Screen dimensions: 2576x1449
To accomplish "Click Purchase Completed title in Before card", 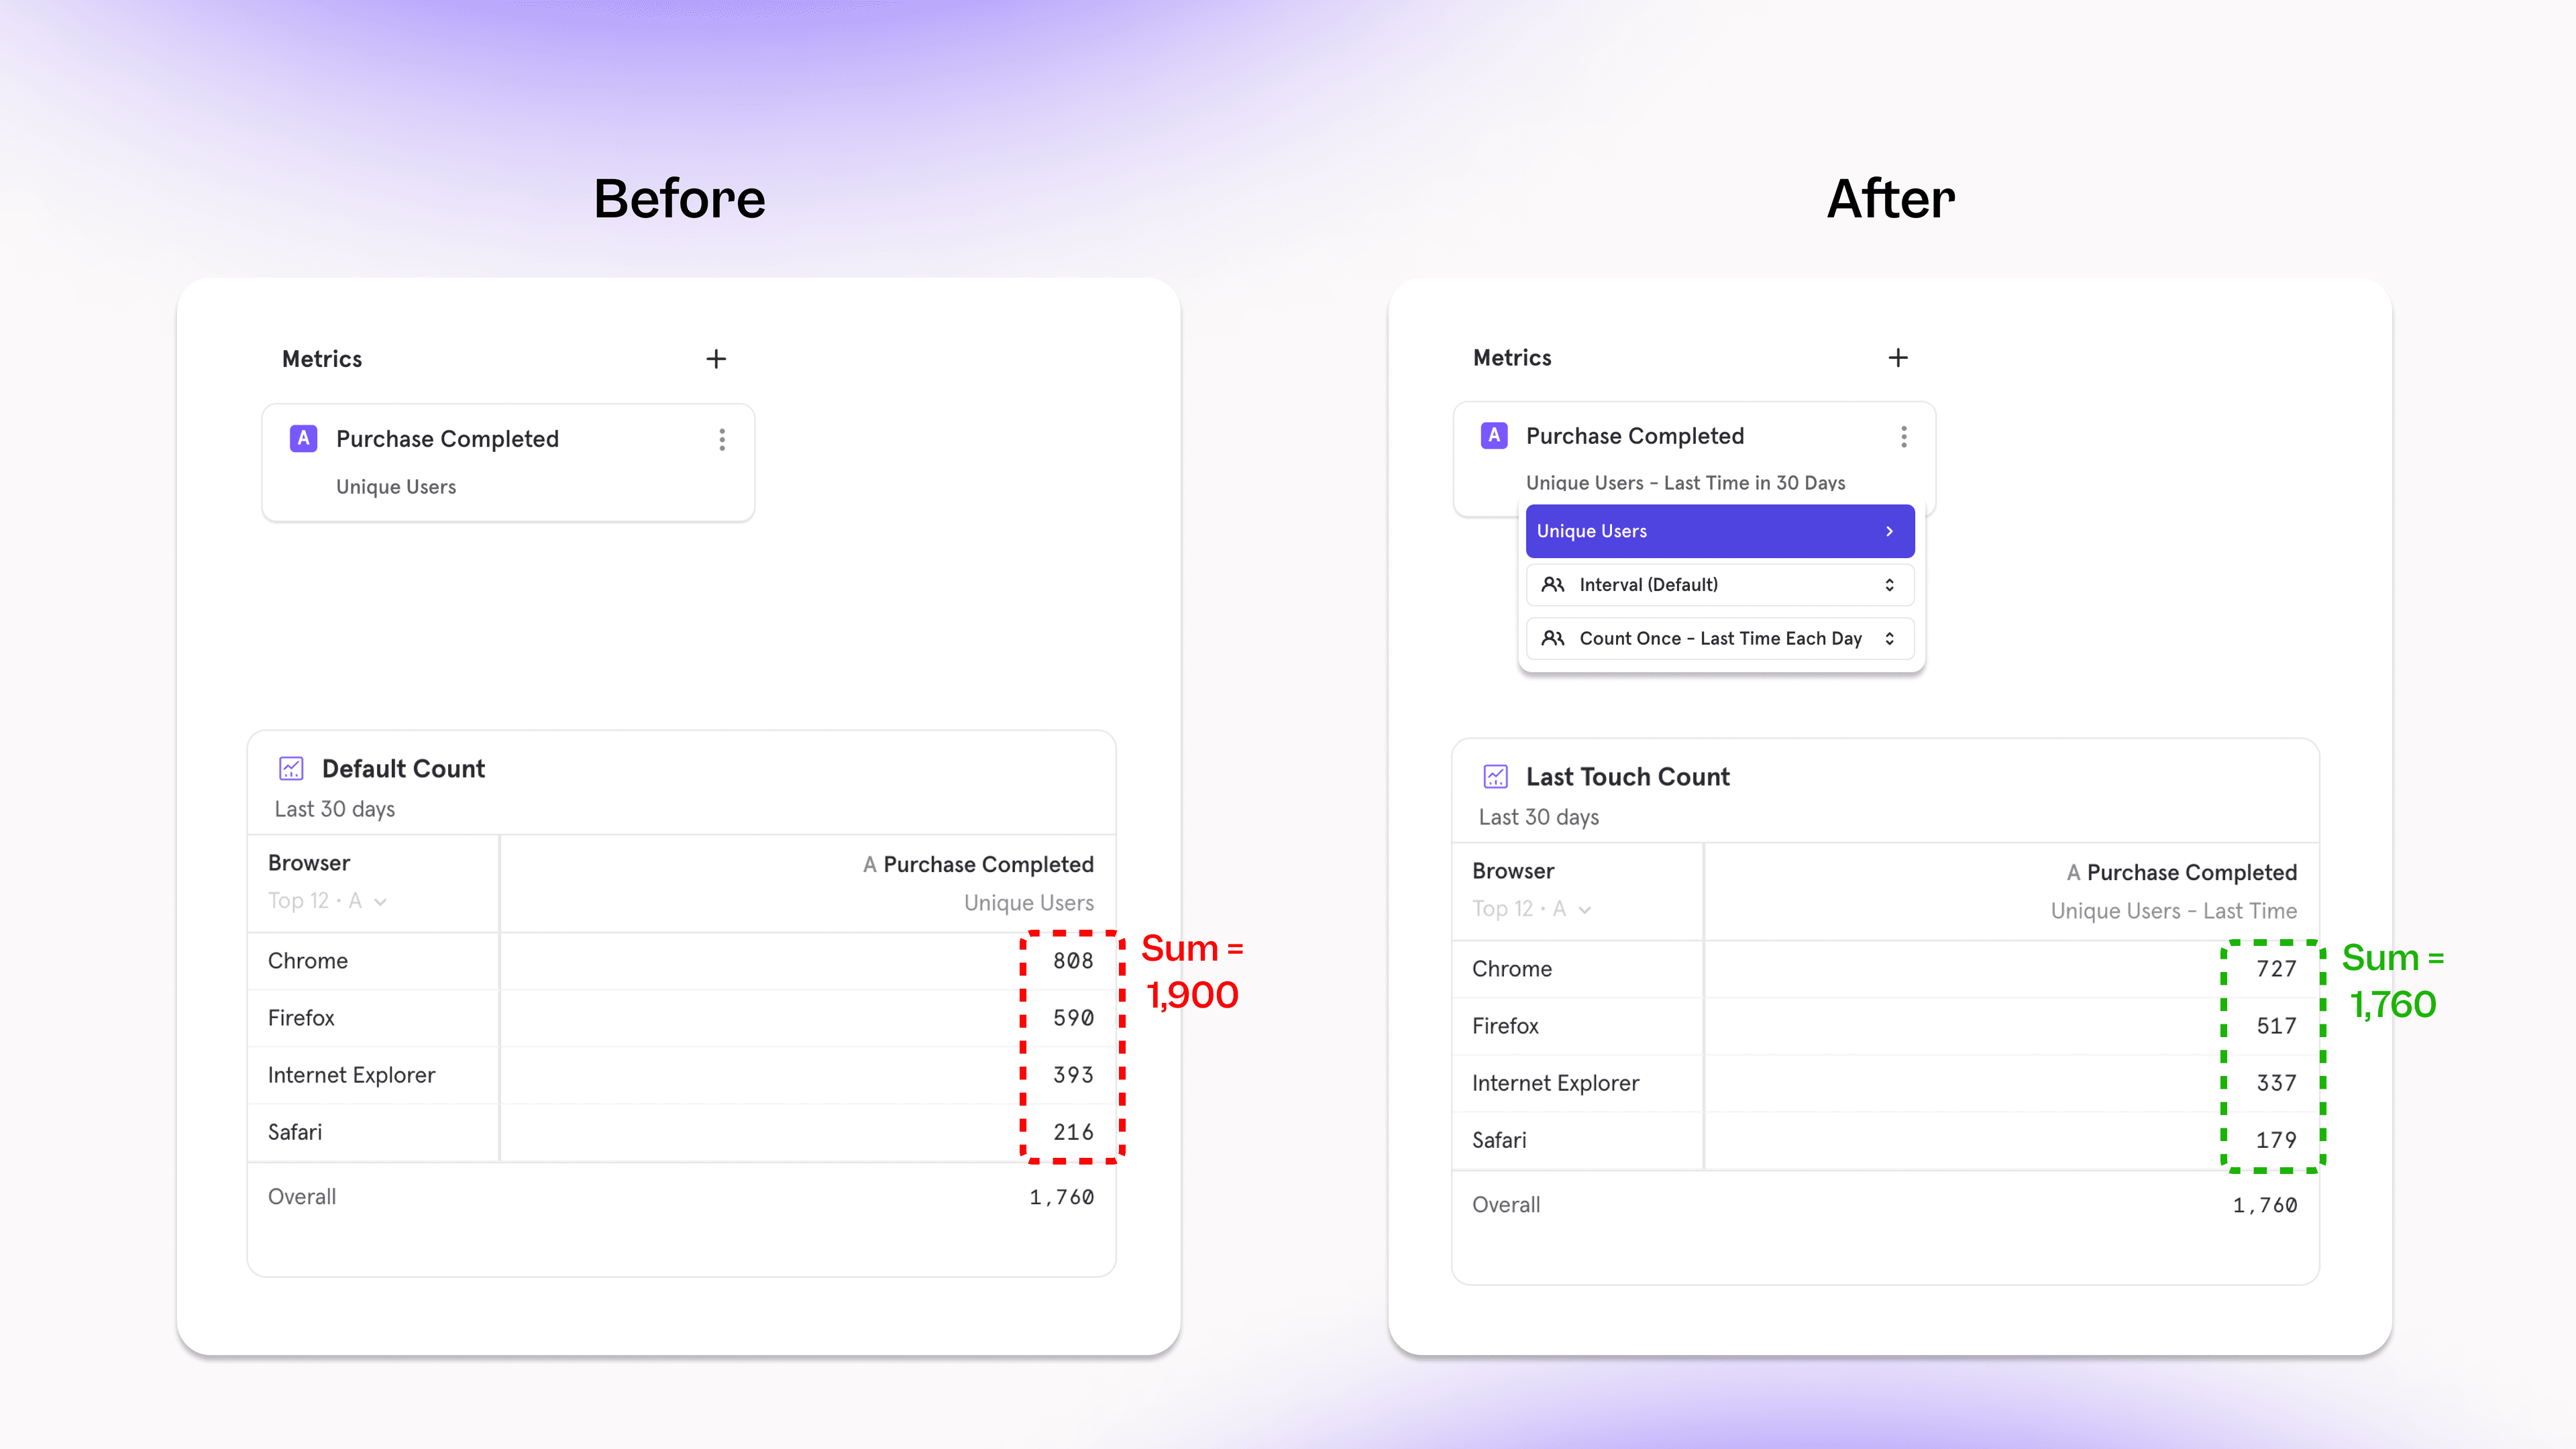I will tap(447, 439).
